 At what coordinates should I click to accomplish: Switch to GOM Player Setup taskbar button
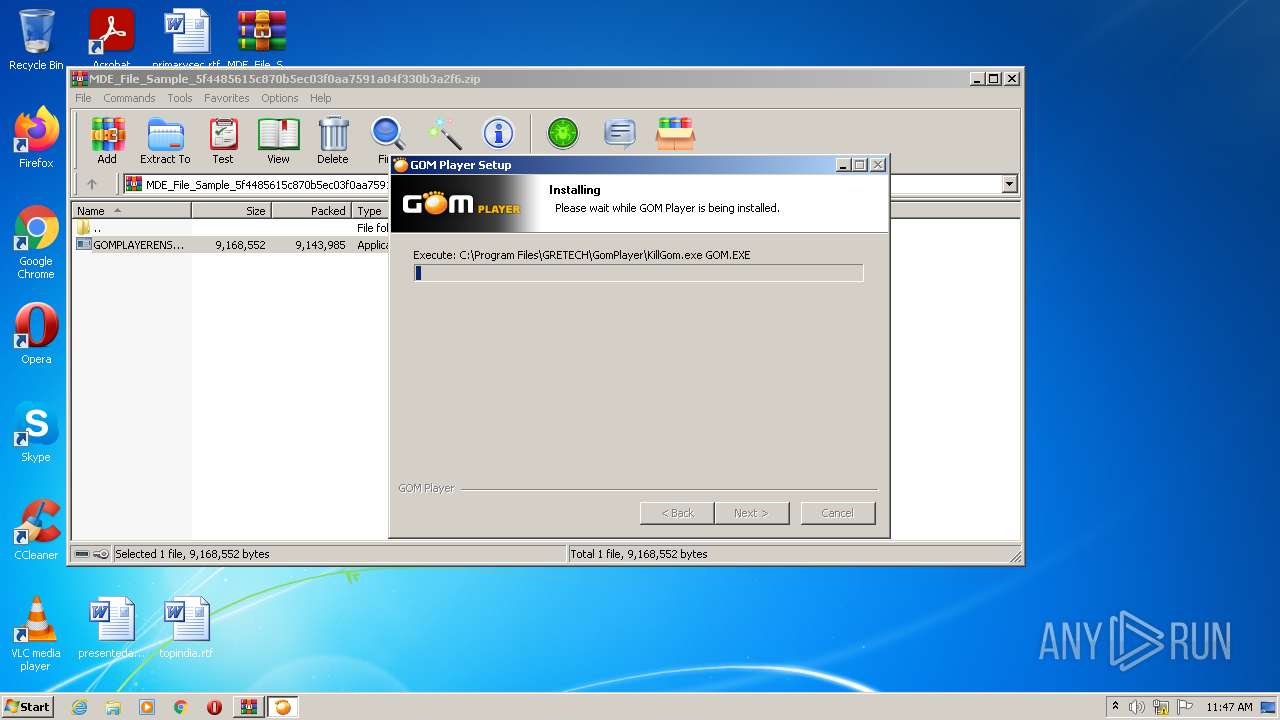tap(283, 707)
